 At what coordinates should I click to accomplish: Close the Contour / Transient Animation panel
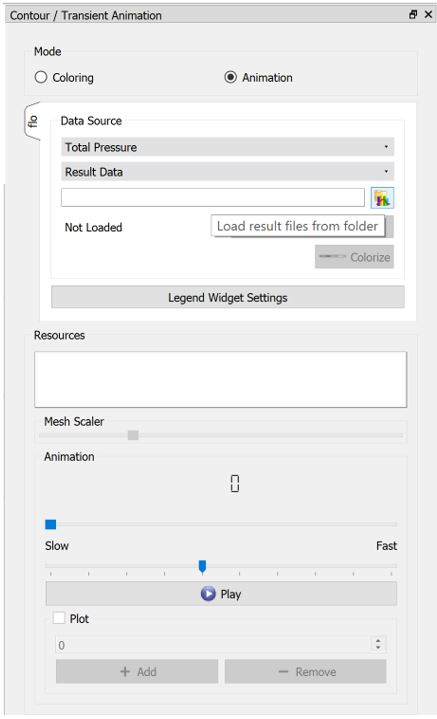428,14
